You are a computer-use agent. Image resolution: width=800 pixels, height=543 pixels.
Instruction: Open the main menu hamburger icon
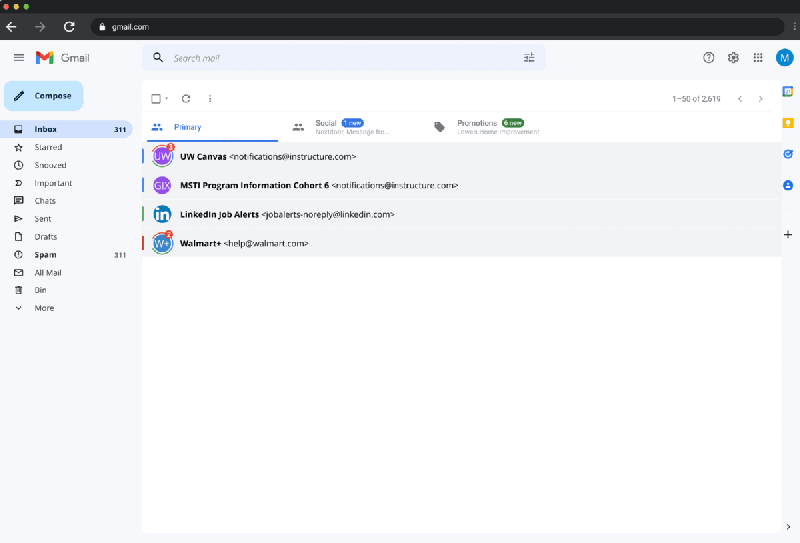coord(19,58)
